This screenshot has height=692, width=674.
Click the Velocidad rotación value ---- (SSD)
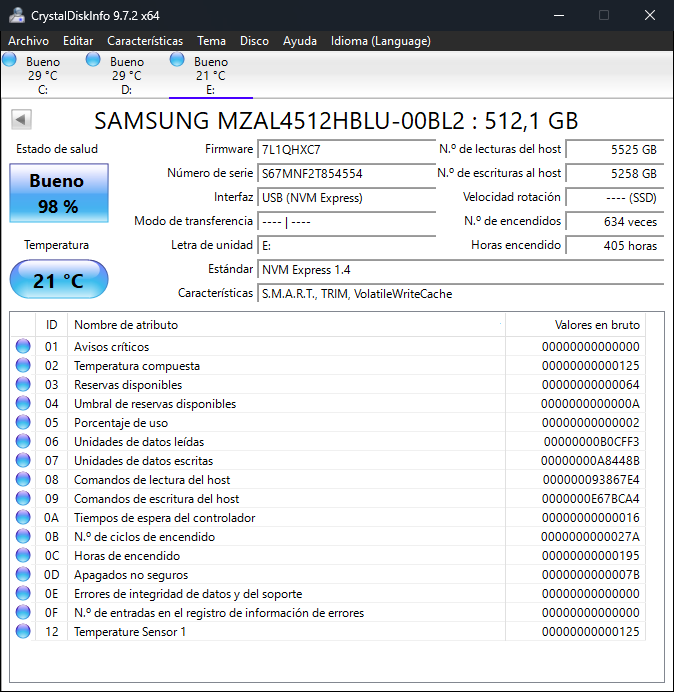coord(615,197)
